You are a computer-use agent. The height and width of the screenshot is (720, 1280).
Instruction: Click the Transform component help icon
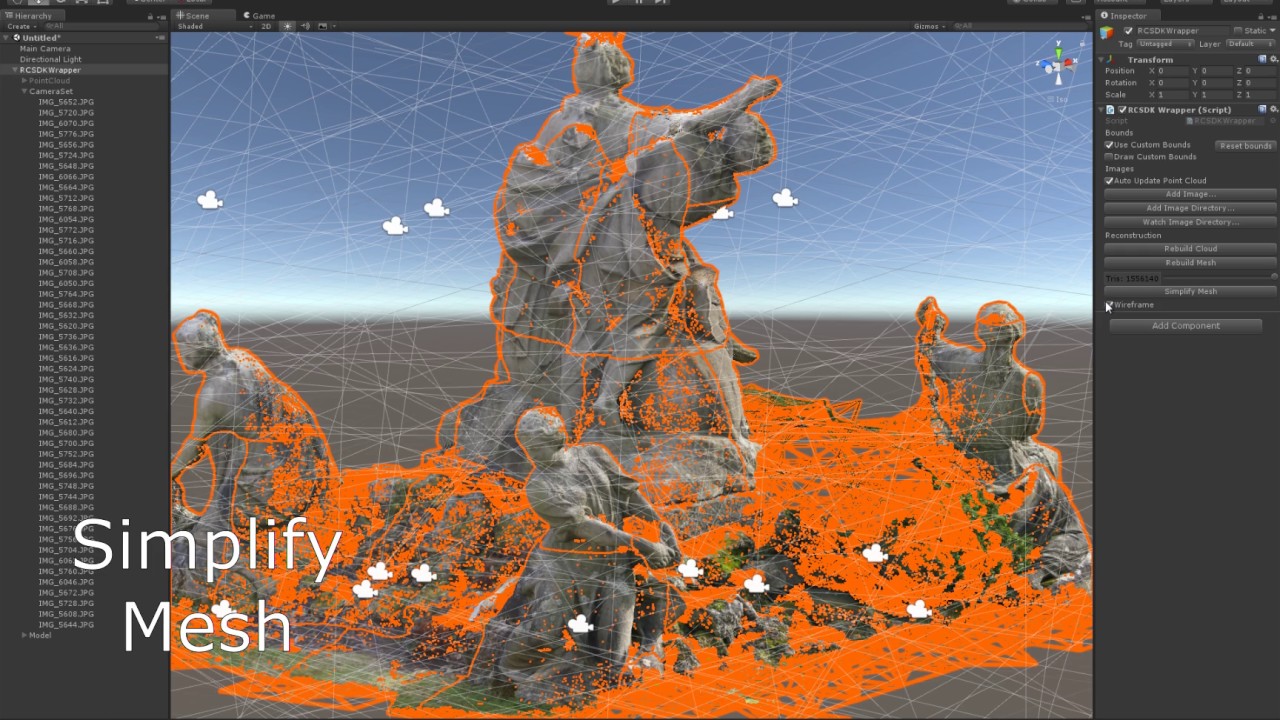tap(1262, 60)
